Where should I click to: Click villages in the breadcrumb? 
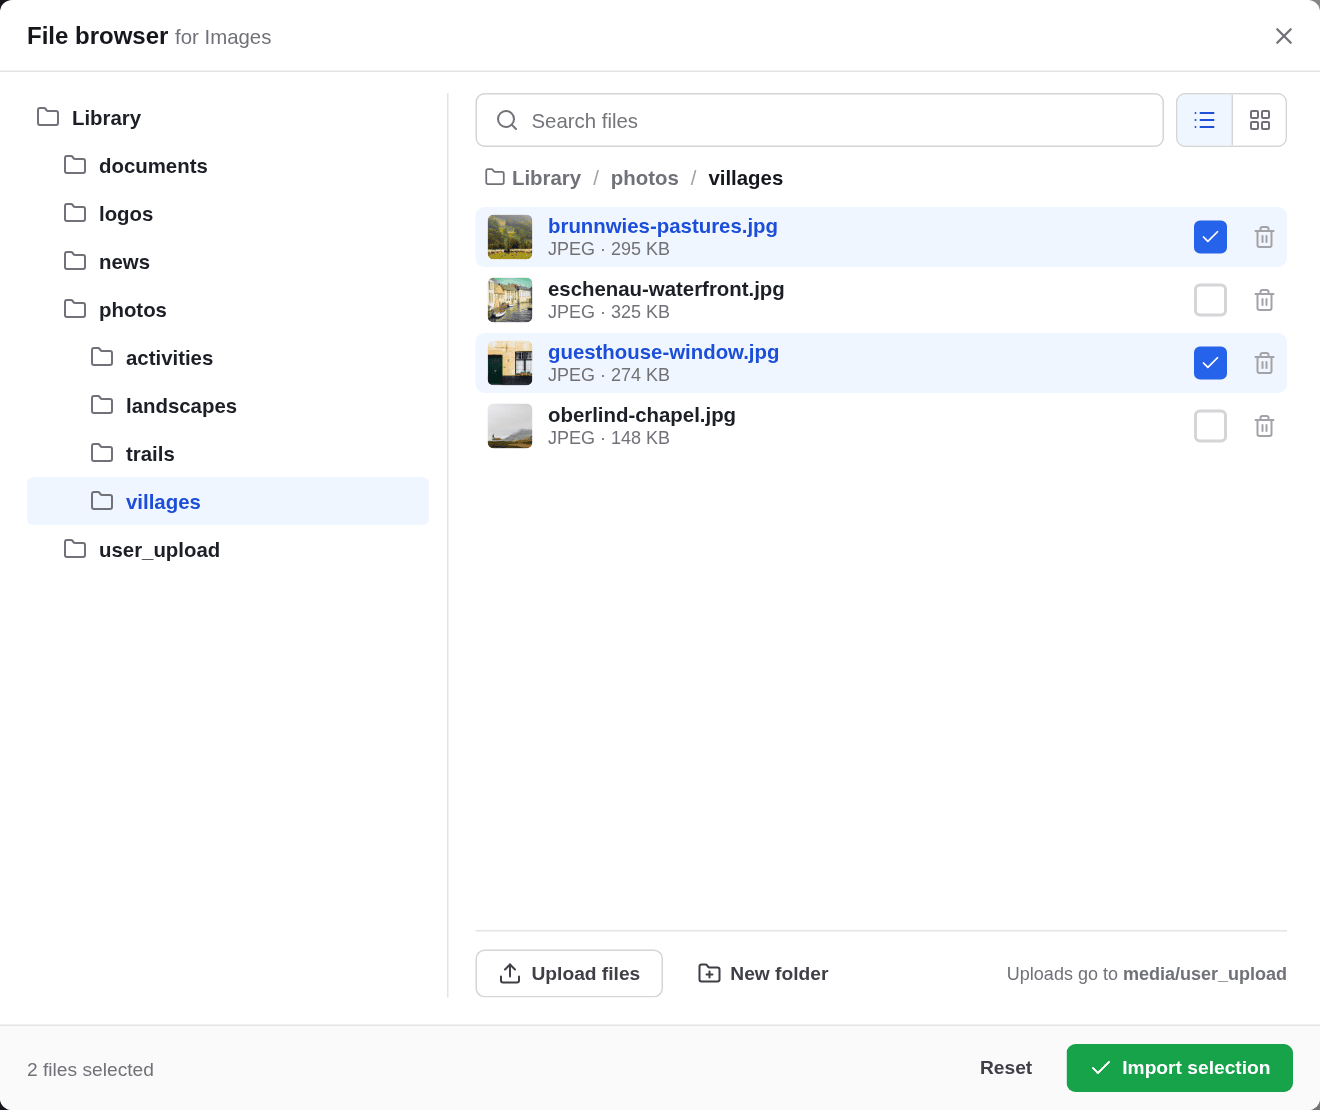[x=745, y=178]
